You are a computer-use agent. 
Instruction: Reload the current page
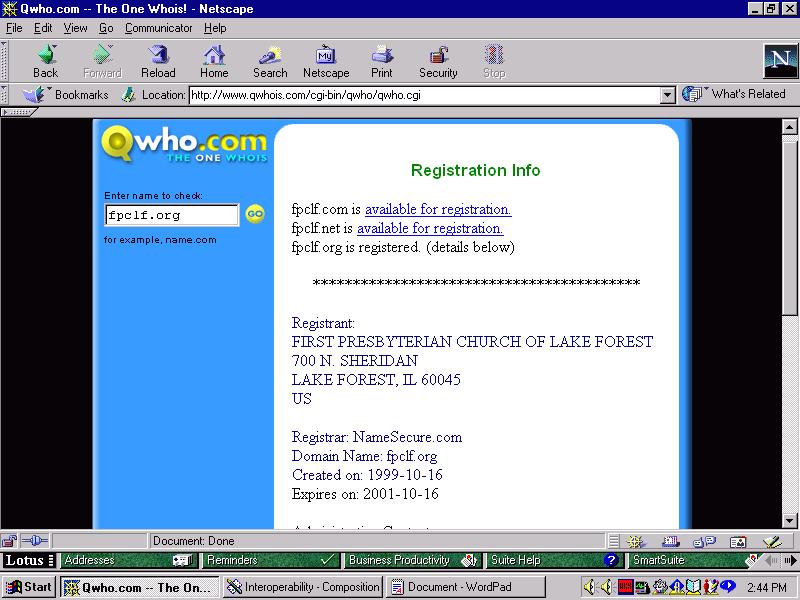pos(158,61)
